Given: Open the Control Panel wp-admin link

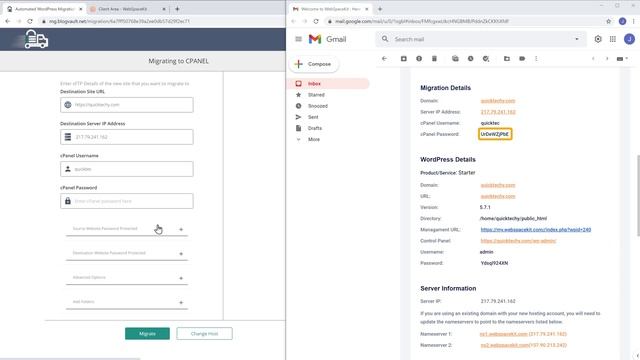Looking at the screenshot, I should pyautogui.click(x=518, y=241).
